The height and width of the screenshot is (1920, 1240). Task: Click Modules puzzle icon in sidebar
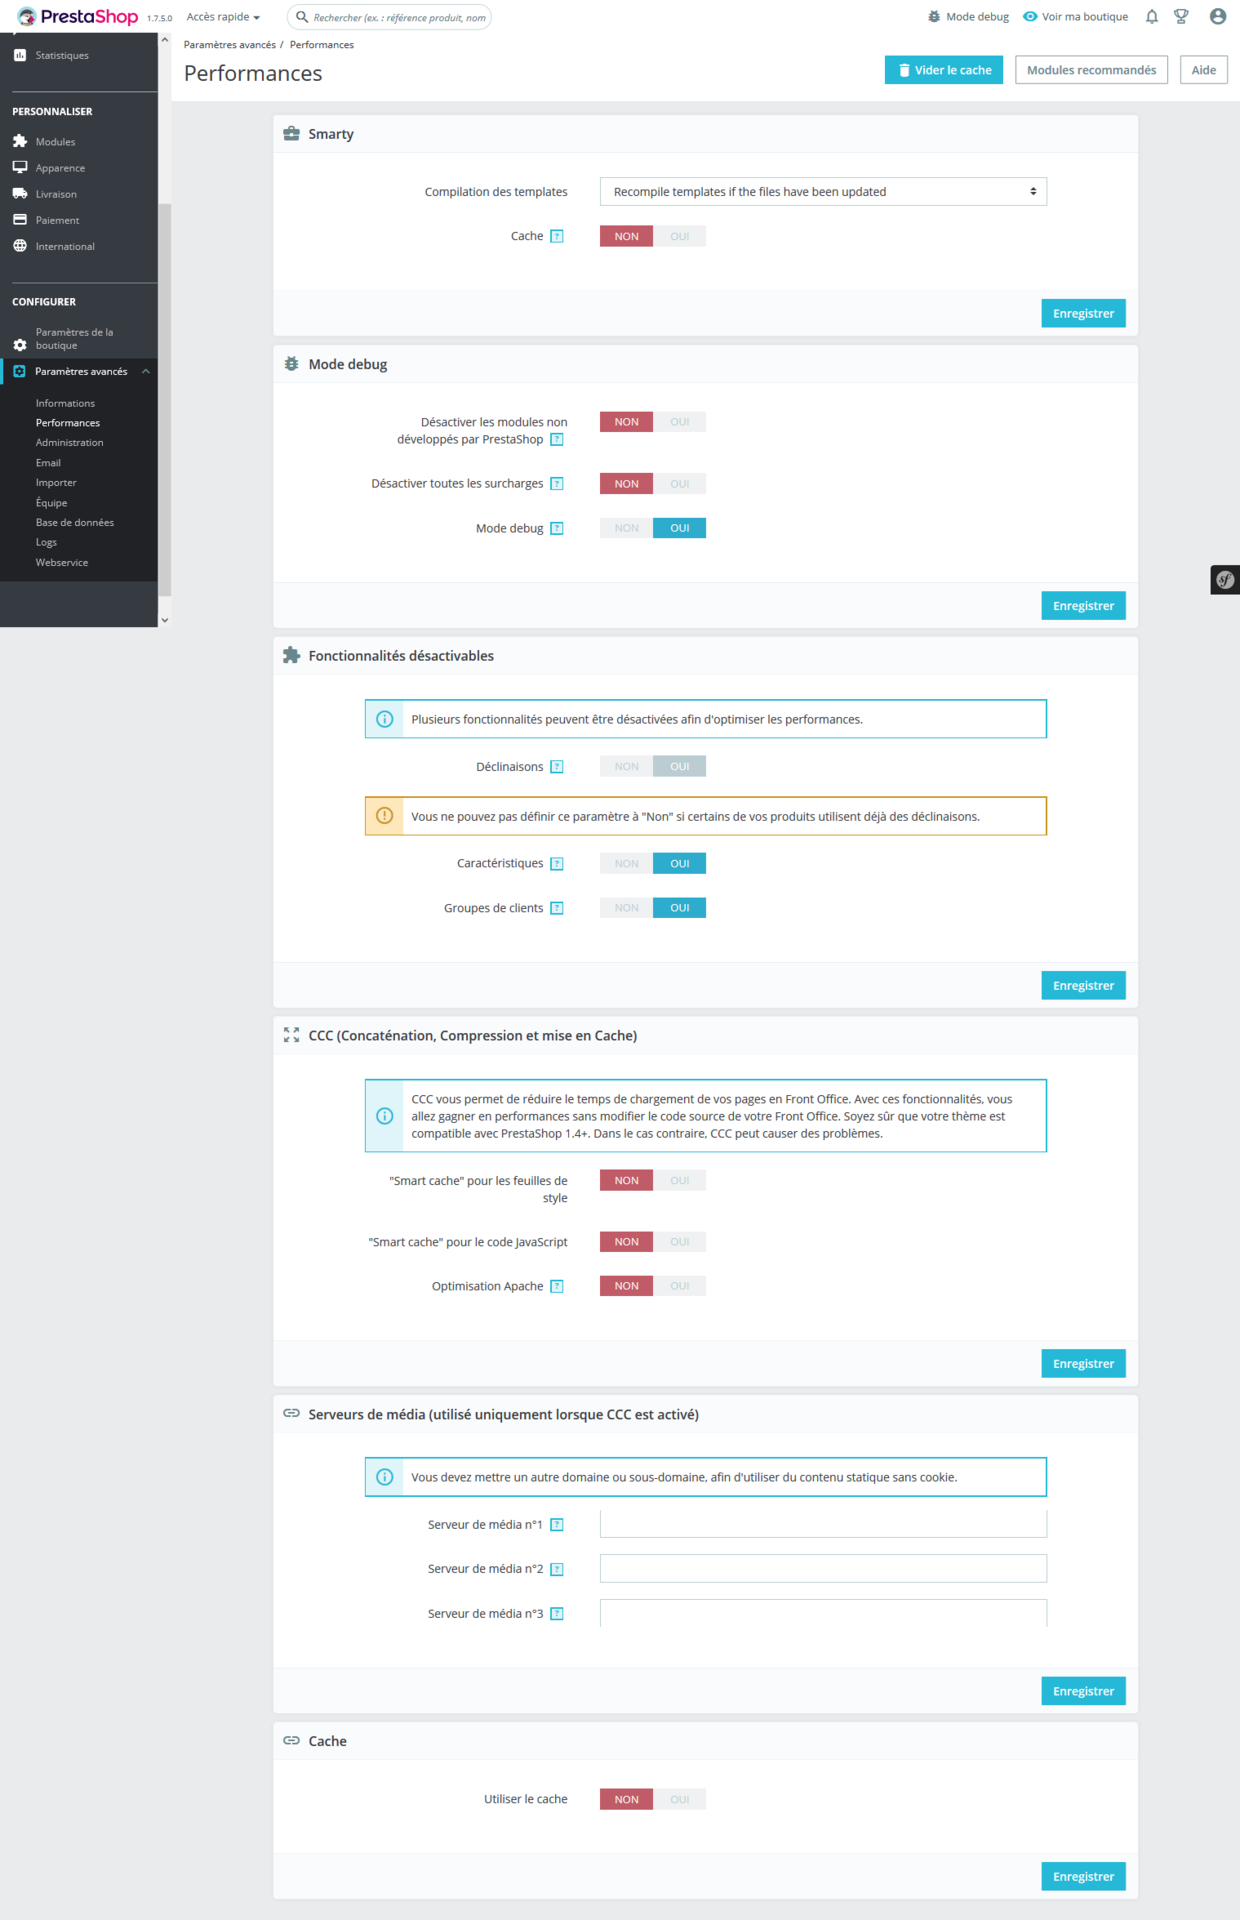(x=20, y=142)
